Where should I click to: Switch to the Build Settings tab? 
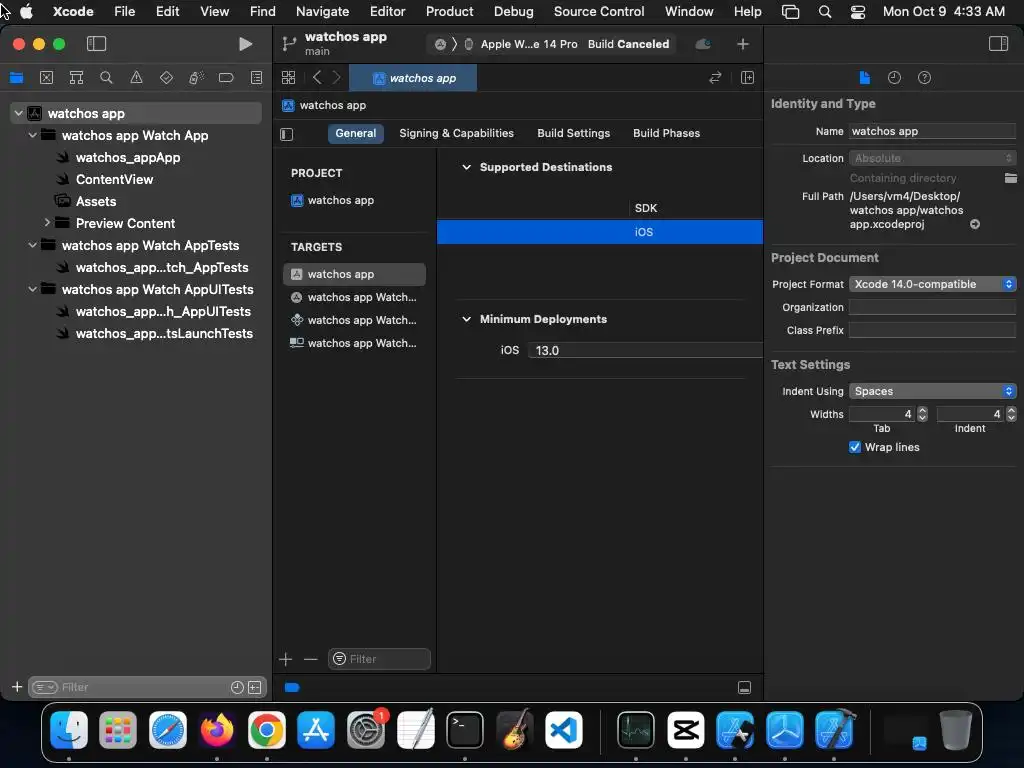click(x=573, y=133)
